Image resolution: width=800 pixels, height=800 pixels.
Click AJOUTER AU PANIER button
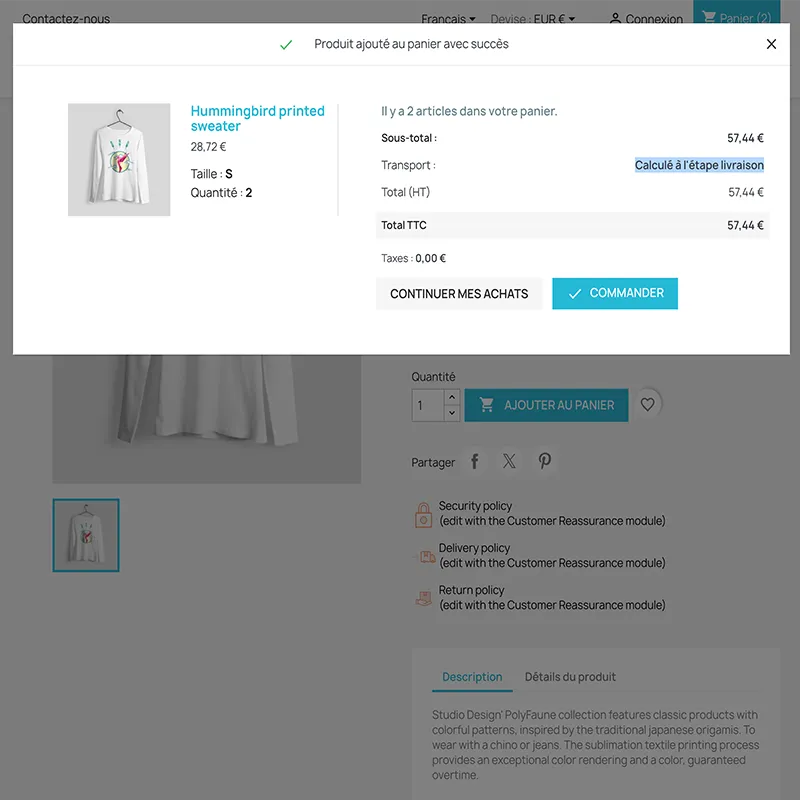tap(546, 406)
